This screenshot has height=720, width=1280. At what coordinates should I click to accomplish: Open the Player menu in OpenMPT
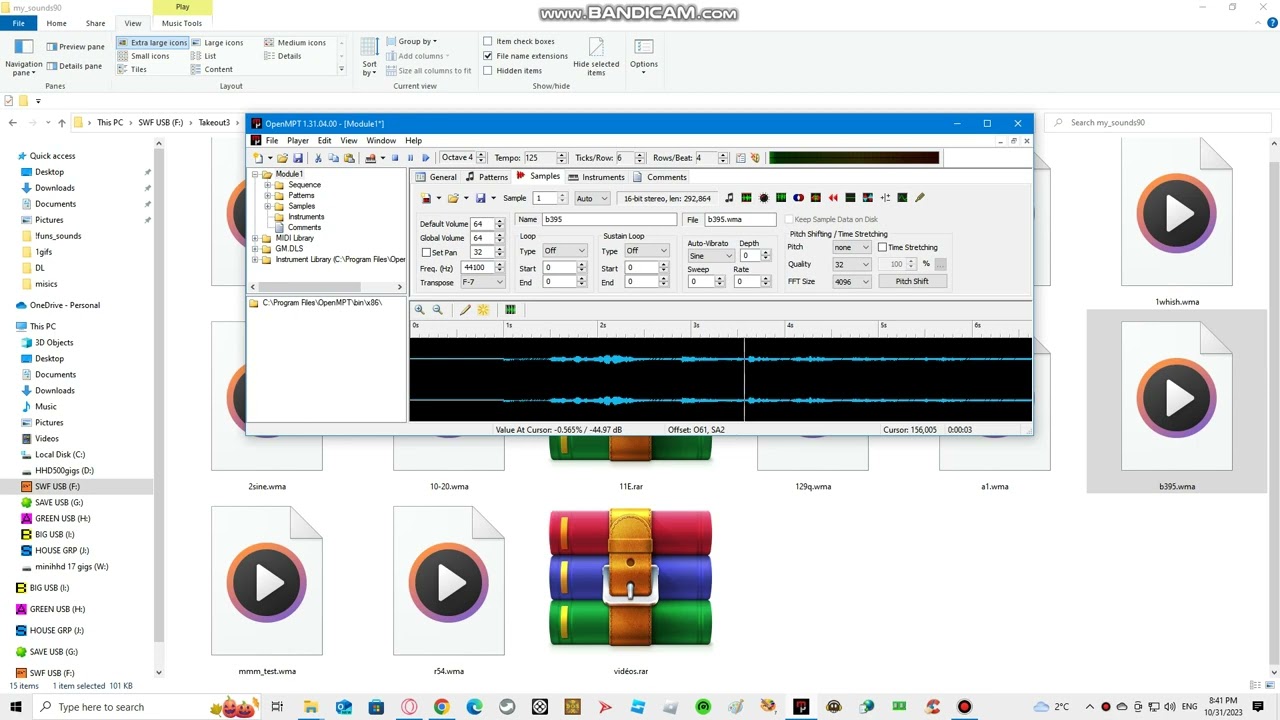[298, 141]
